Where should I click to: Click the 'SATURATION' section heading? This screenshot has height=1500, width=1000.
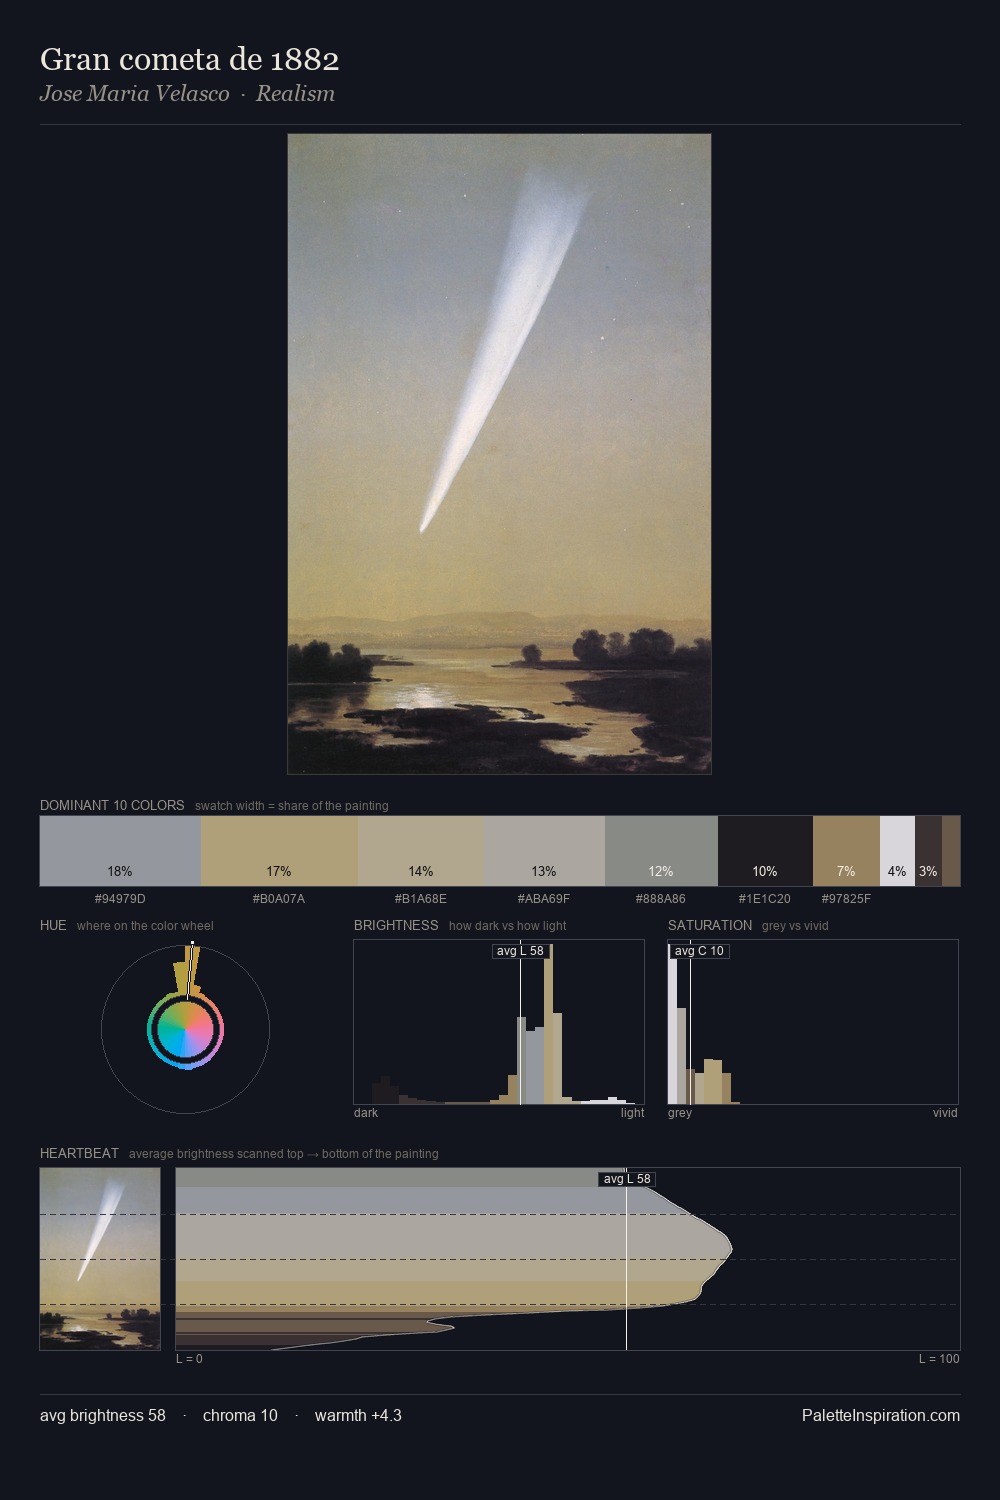coord(710,925)
